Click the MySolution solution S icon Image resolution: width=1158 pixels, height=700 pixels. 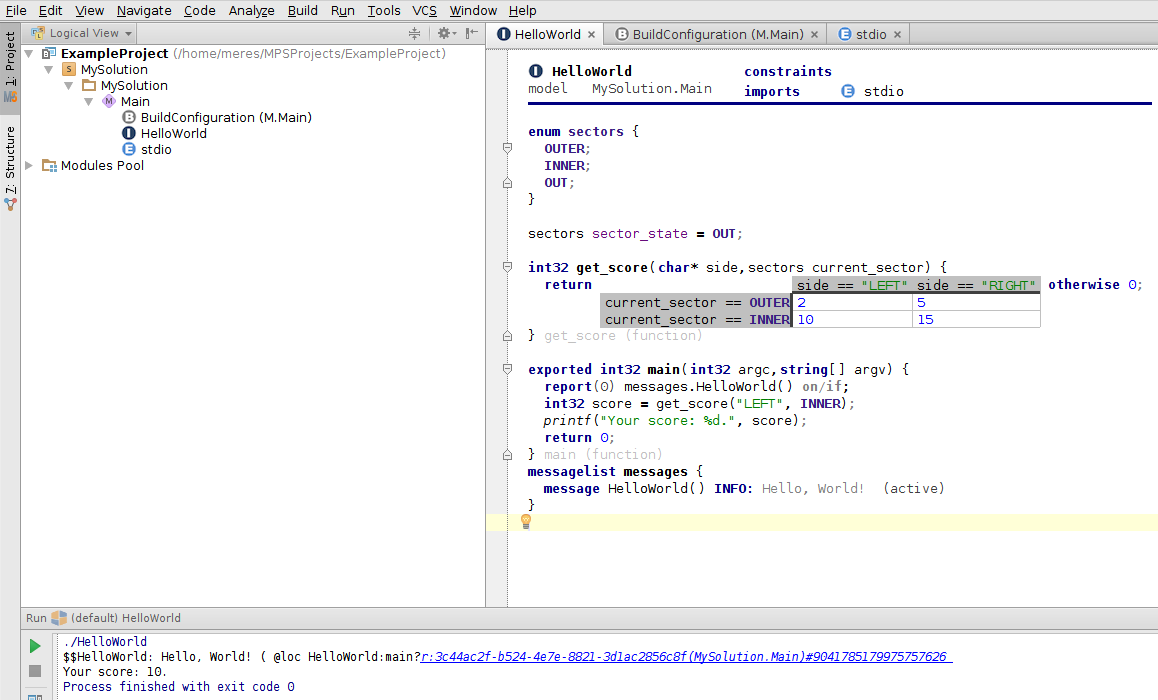(69, 69)
